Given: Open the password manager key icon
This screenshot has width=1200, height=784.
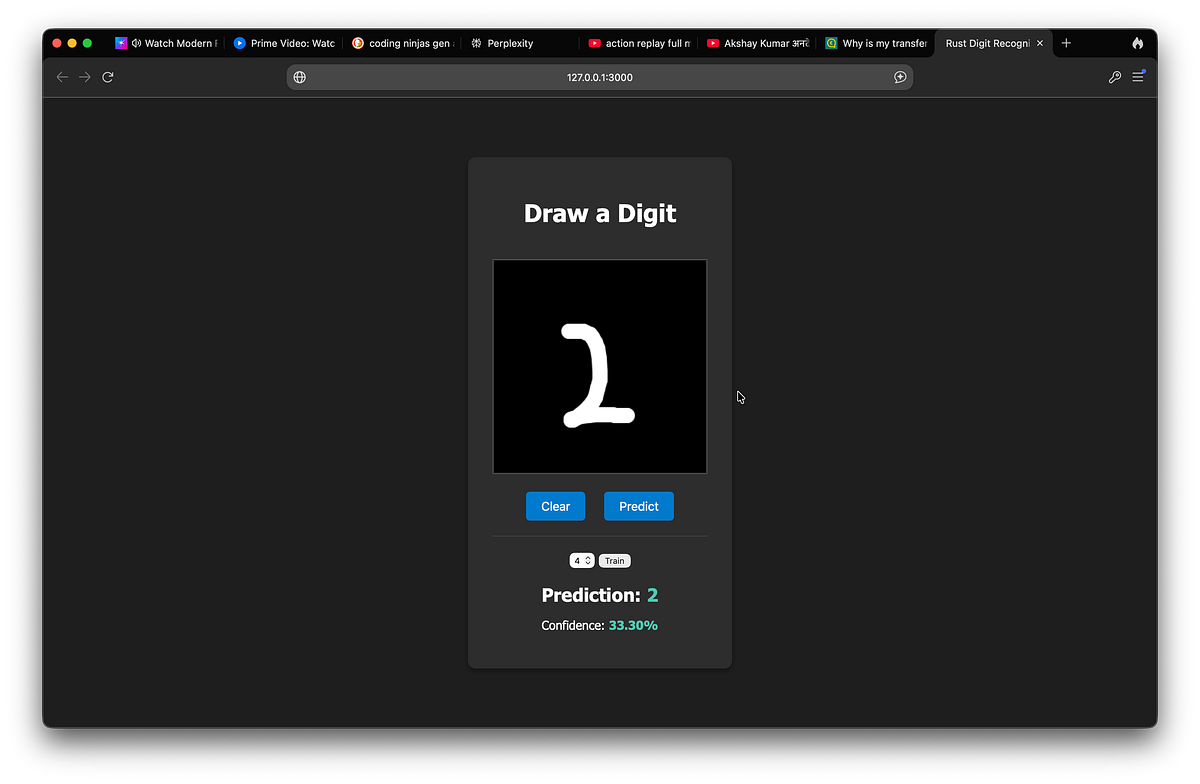Looking at the screenshot, I should [x=1114, y=77].
